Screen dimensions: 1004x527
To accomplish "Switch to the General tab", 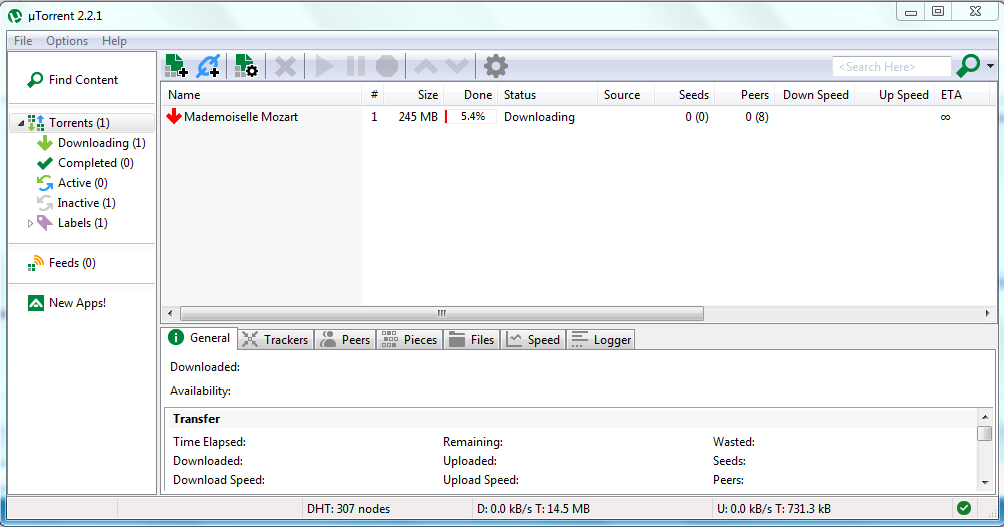I will [x=200, y=337].
